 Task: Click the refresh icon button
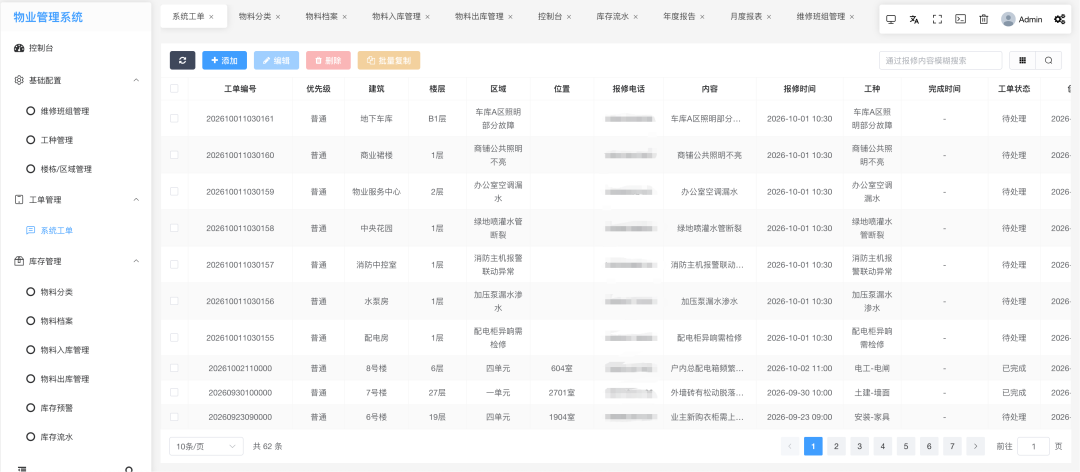183,61
